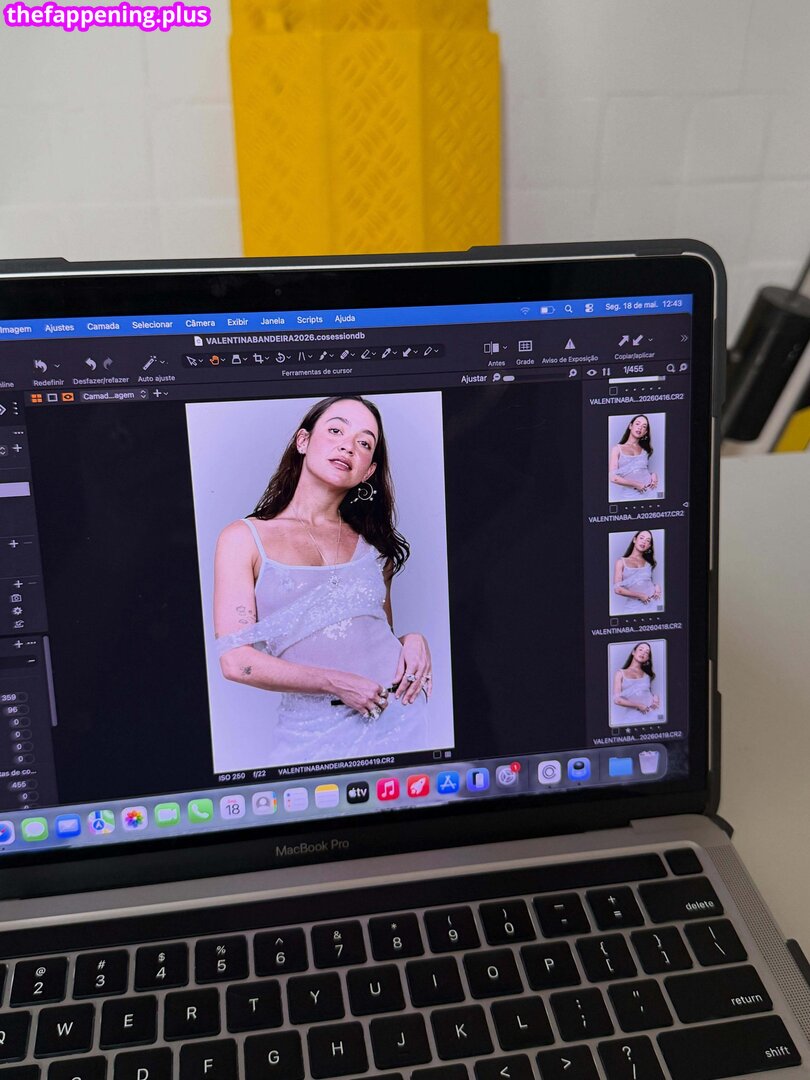Click the viewer zoom slider handle

(x=508, y=378)
